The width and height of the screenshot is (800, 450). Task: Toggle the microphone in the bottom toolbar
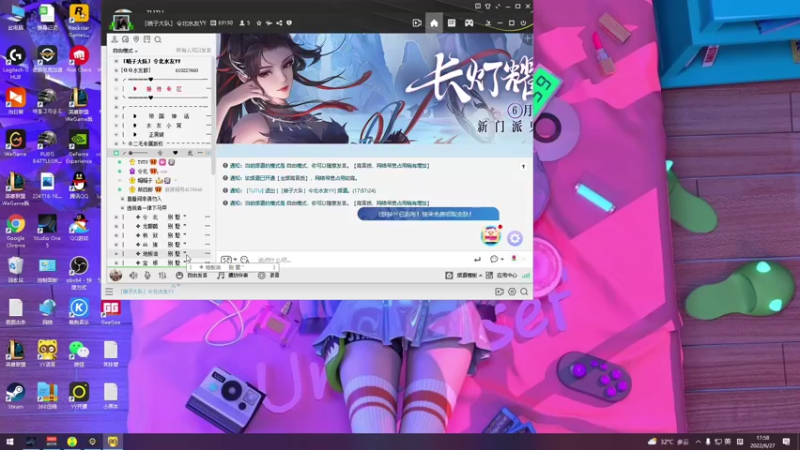click(x=147, y=276)
